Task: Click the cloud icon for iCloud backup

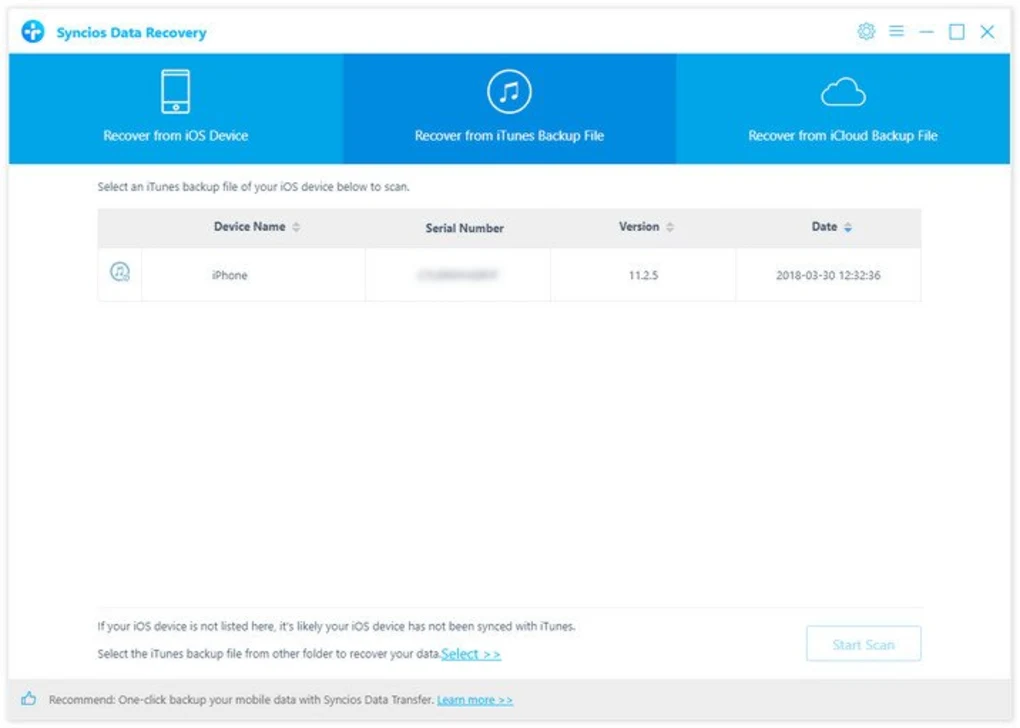Action: pos(842,92)
